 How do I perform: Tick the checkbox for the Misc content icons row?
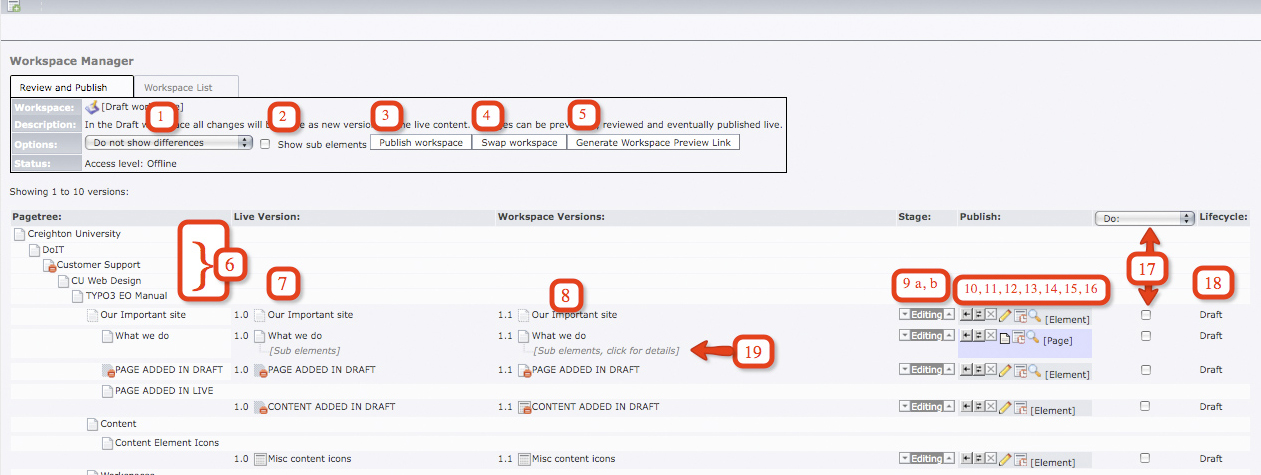click(x=1146, y=459)
